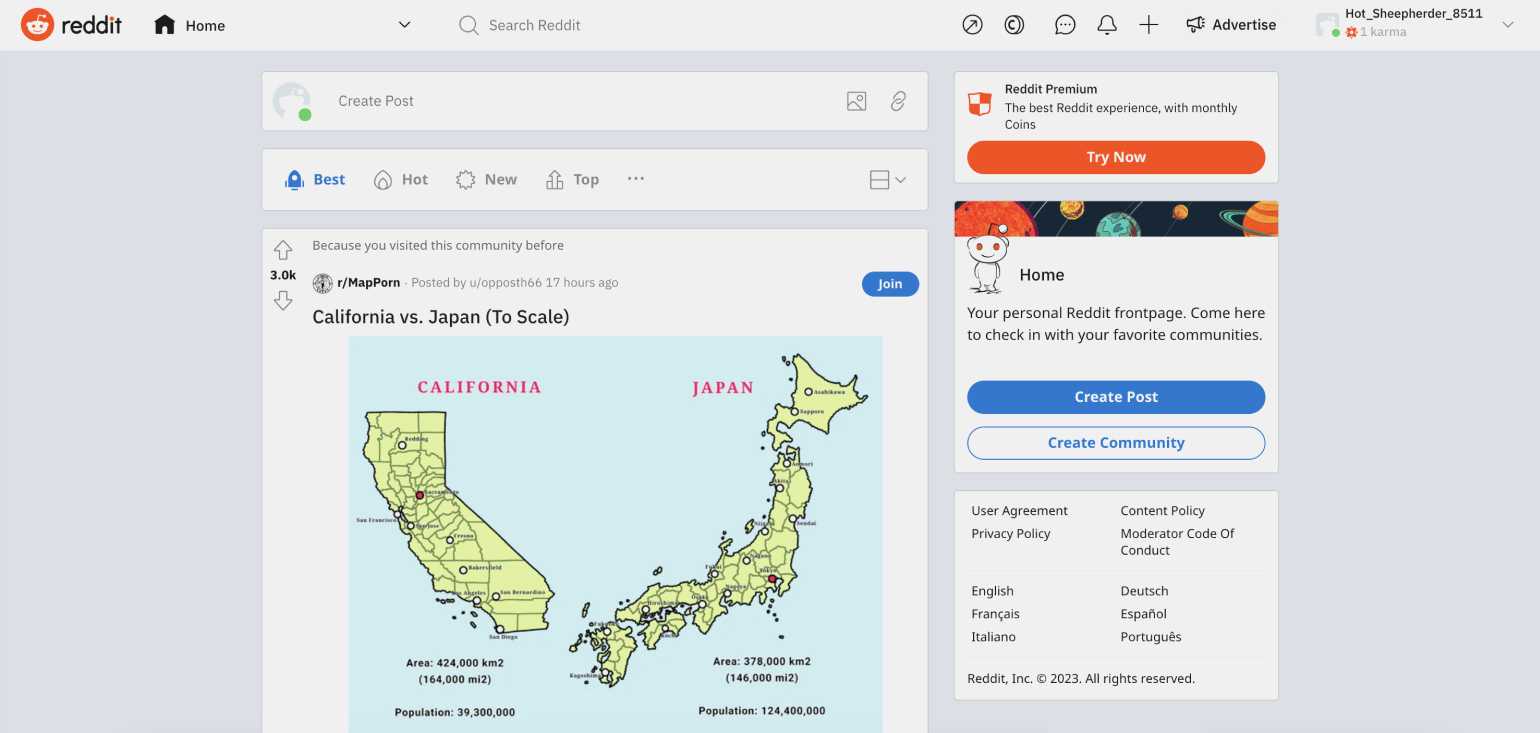Open the chat bubble icon

(1065, 25)
